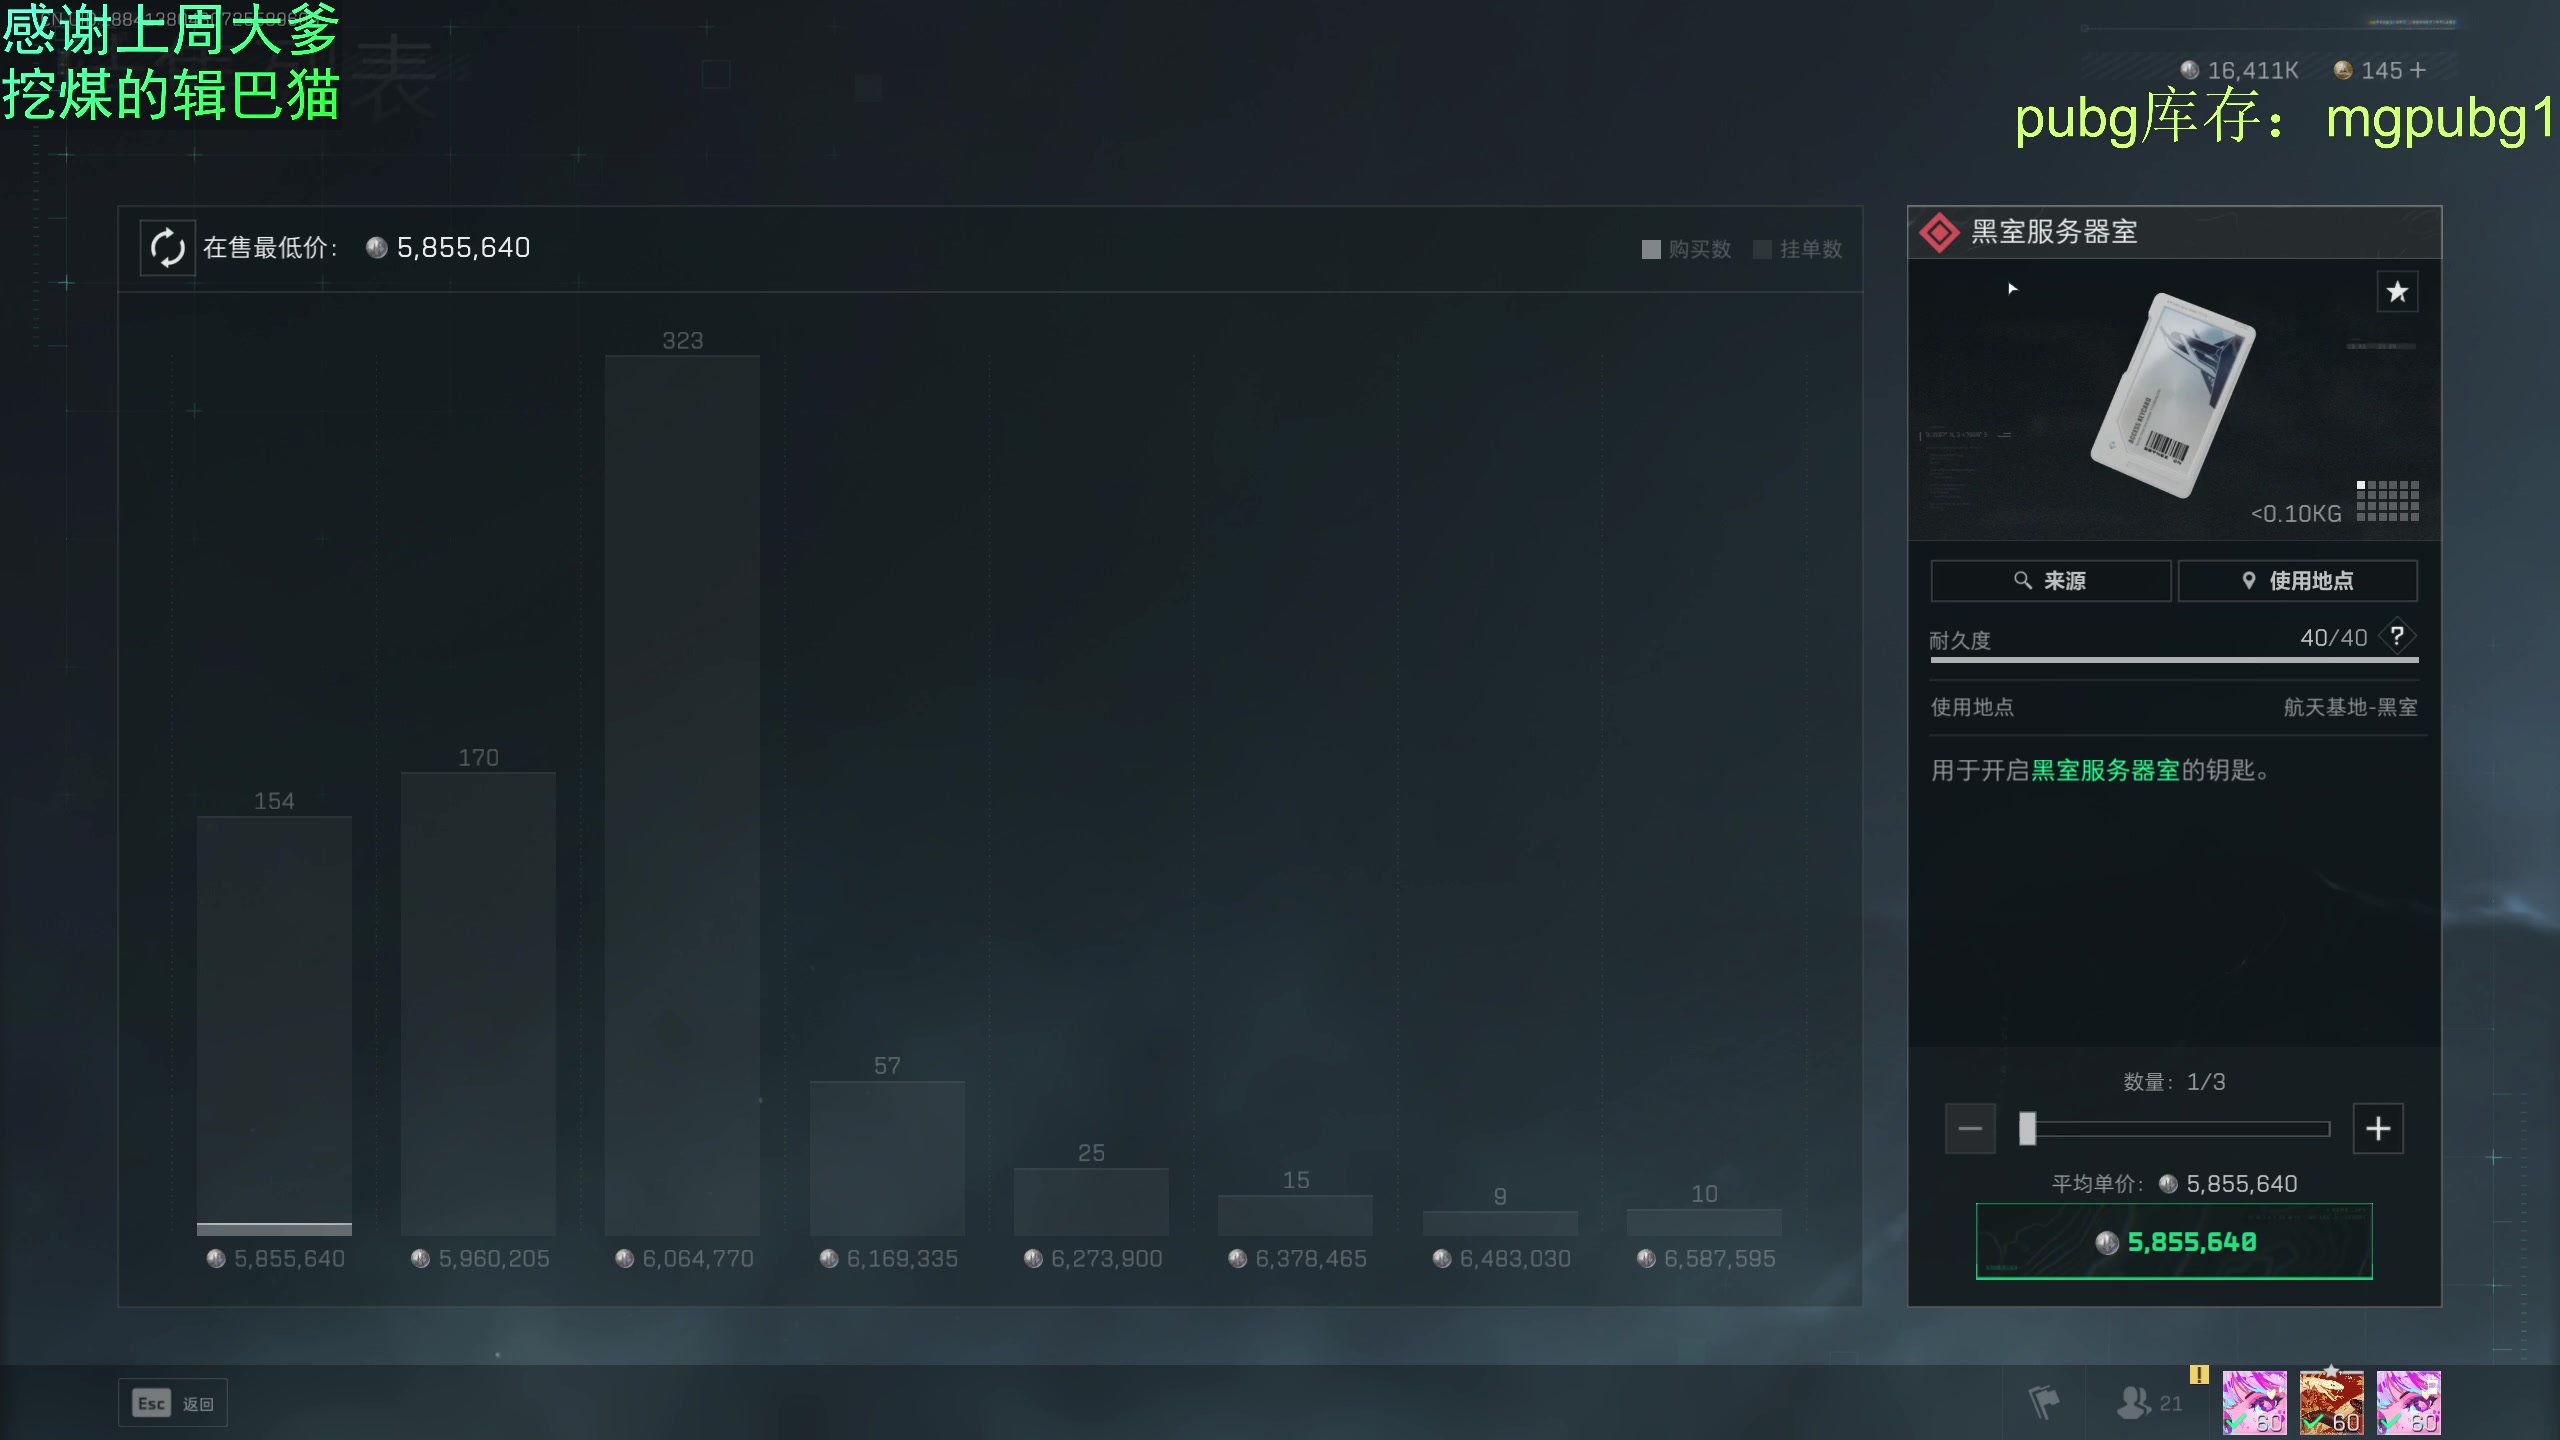Click the durability progress bar
Image resolution: width=2560 pixels, height=1440 pixels.
[x=2174, y=660]
